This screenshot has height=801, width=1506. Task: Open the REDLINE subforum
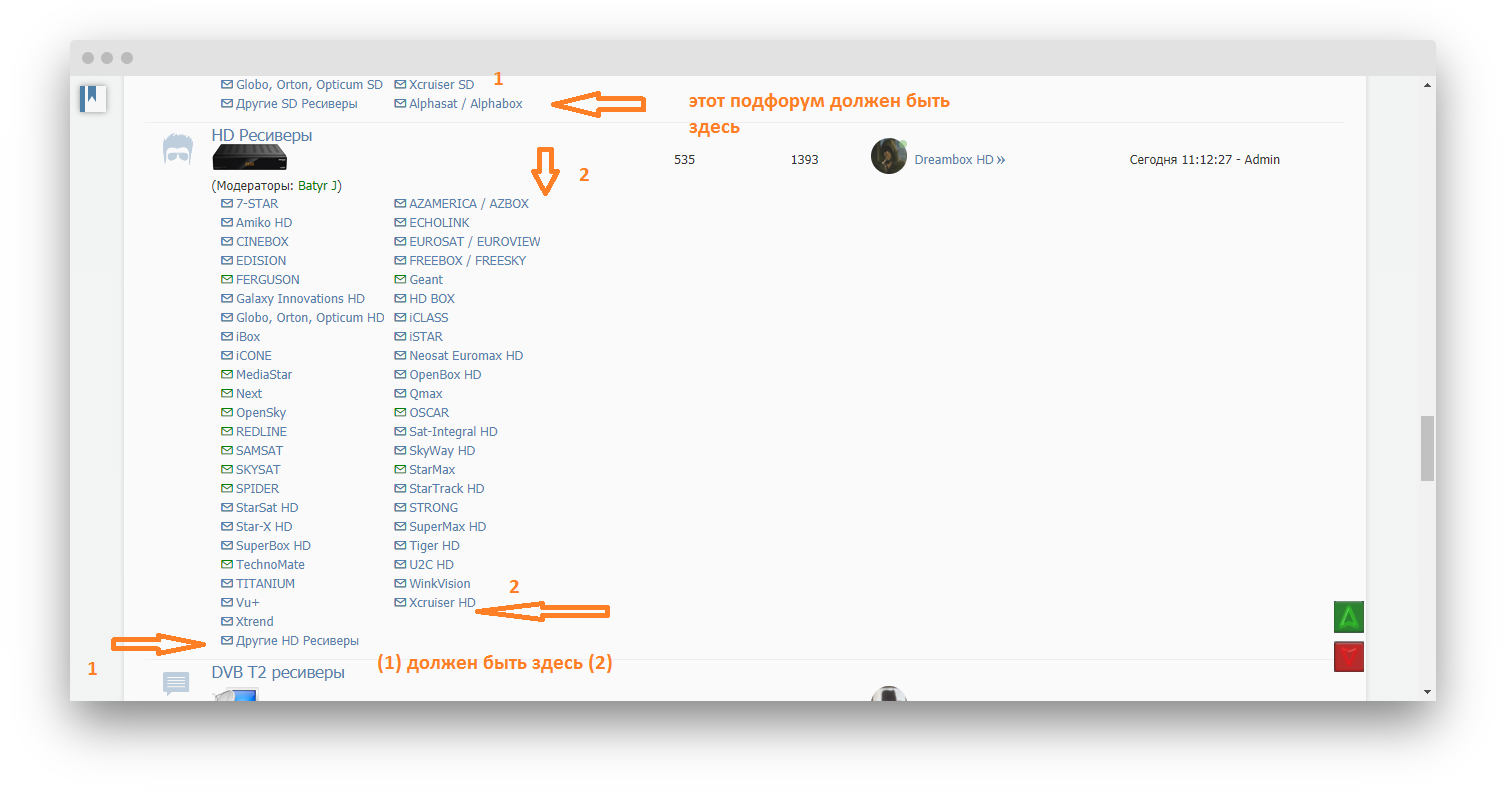coord(261,432)
